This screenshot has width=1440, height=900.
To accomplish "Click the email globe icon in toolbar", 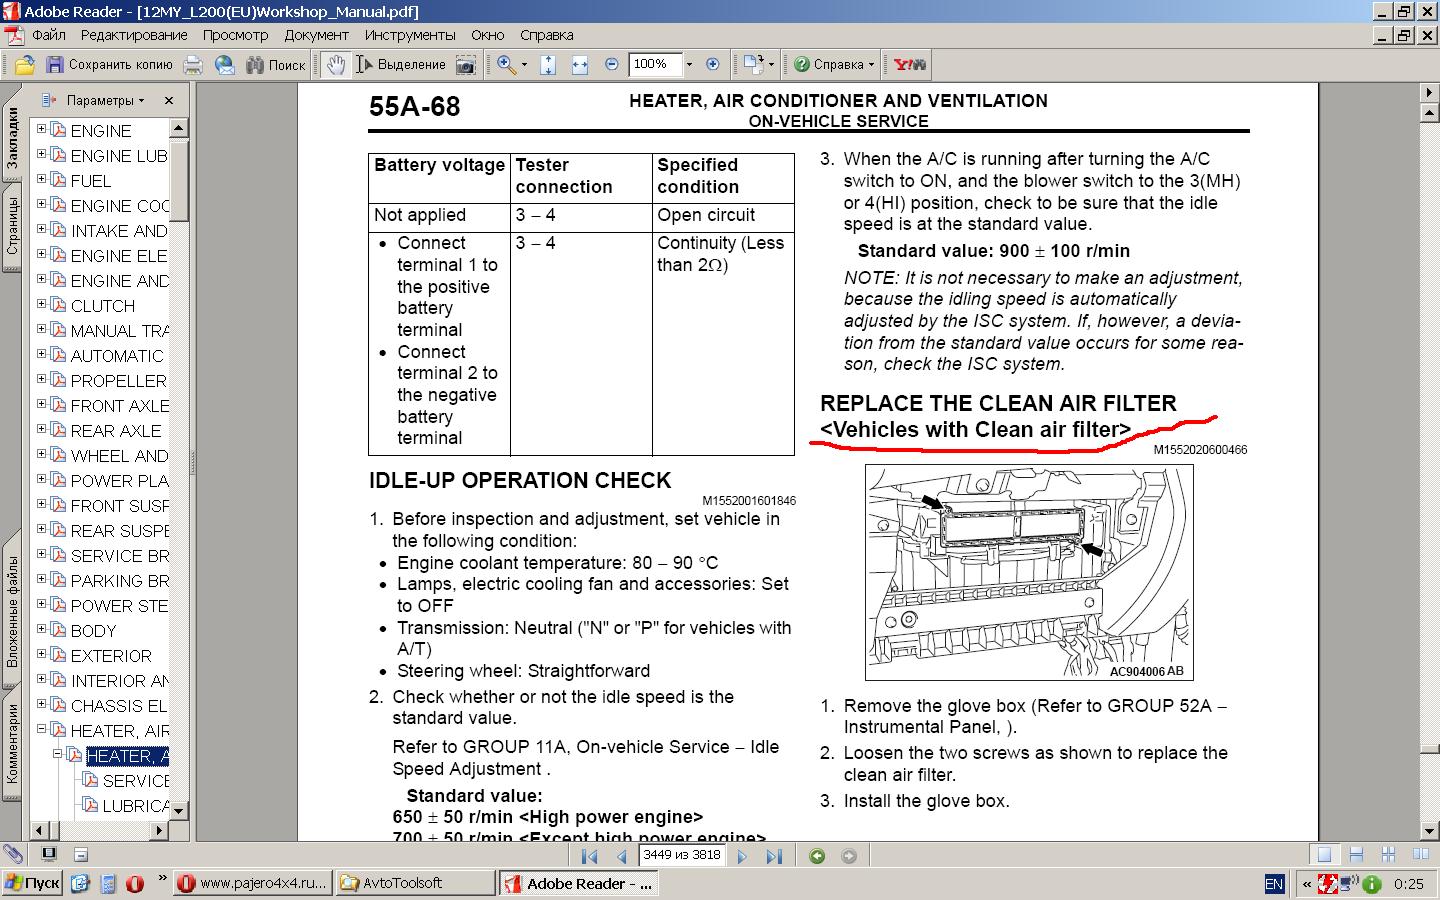I will tap(225, 65).
